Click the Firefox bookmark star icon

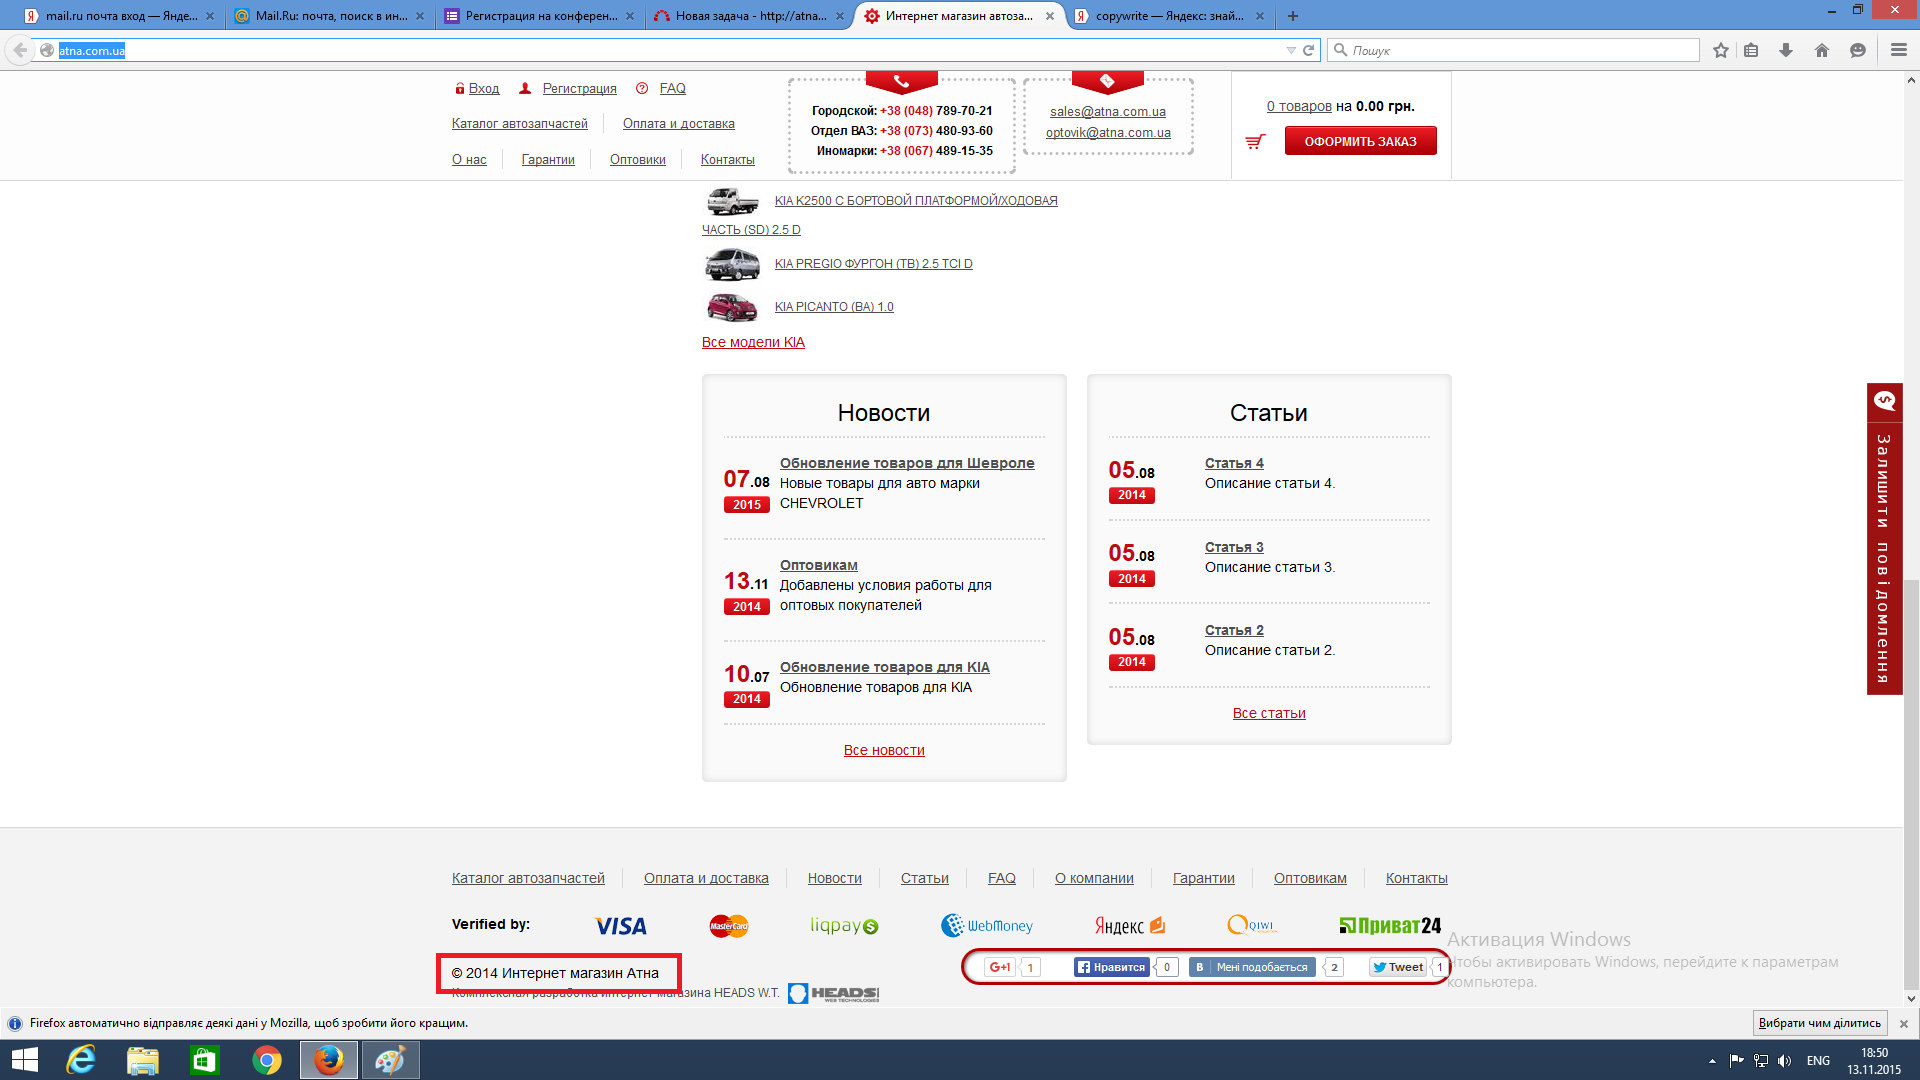click(1720, 50)
